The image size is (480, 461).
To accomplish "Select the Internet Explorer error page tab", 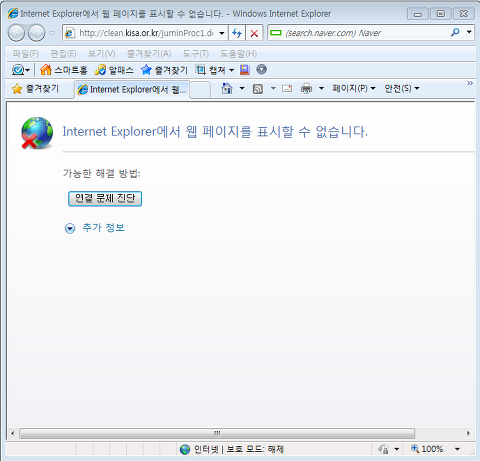I will tap(132, 89).
